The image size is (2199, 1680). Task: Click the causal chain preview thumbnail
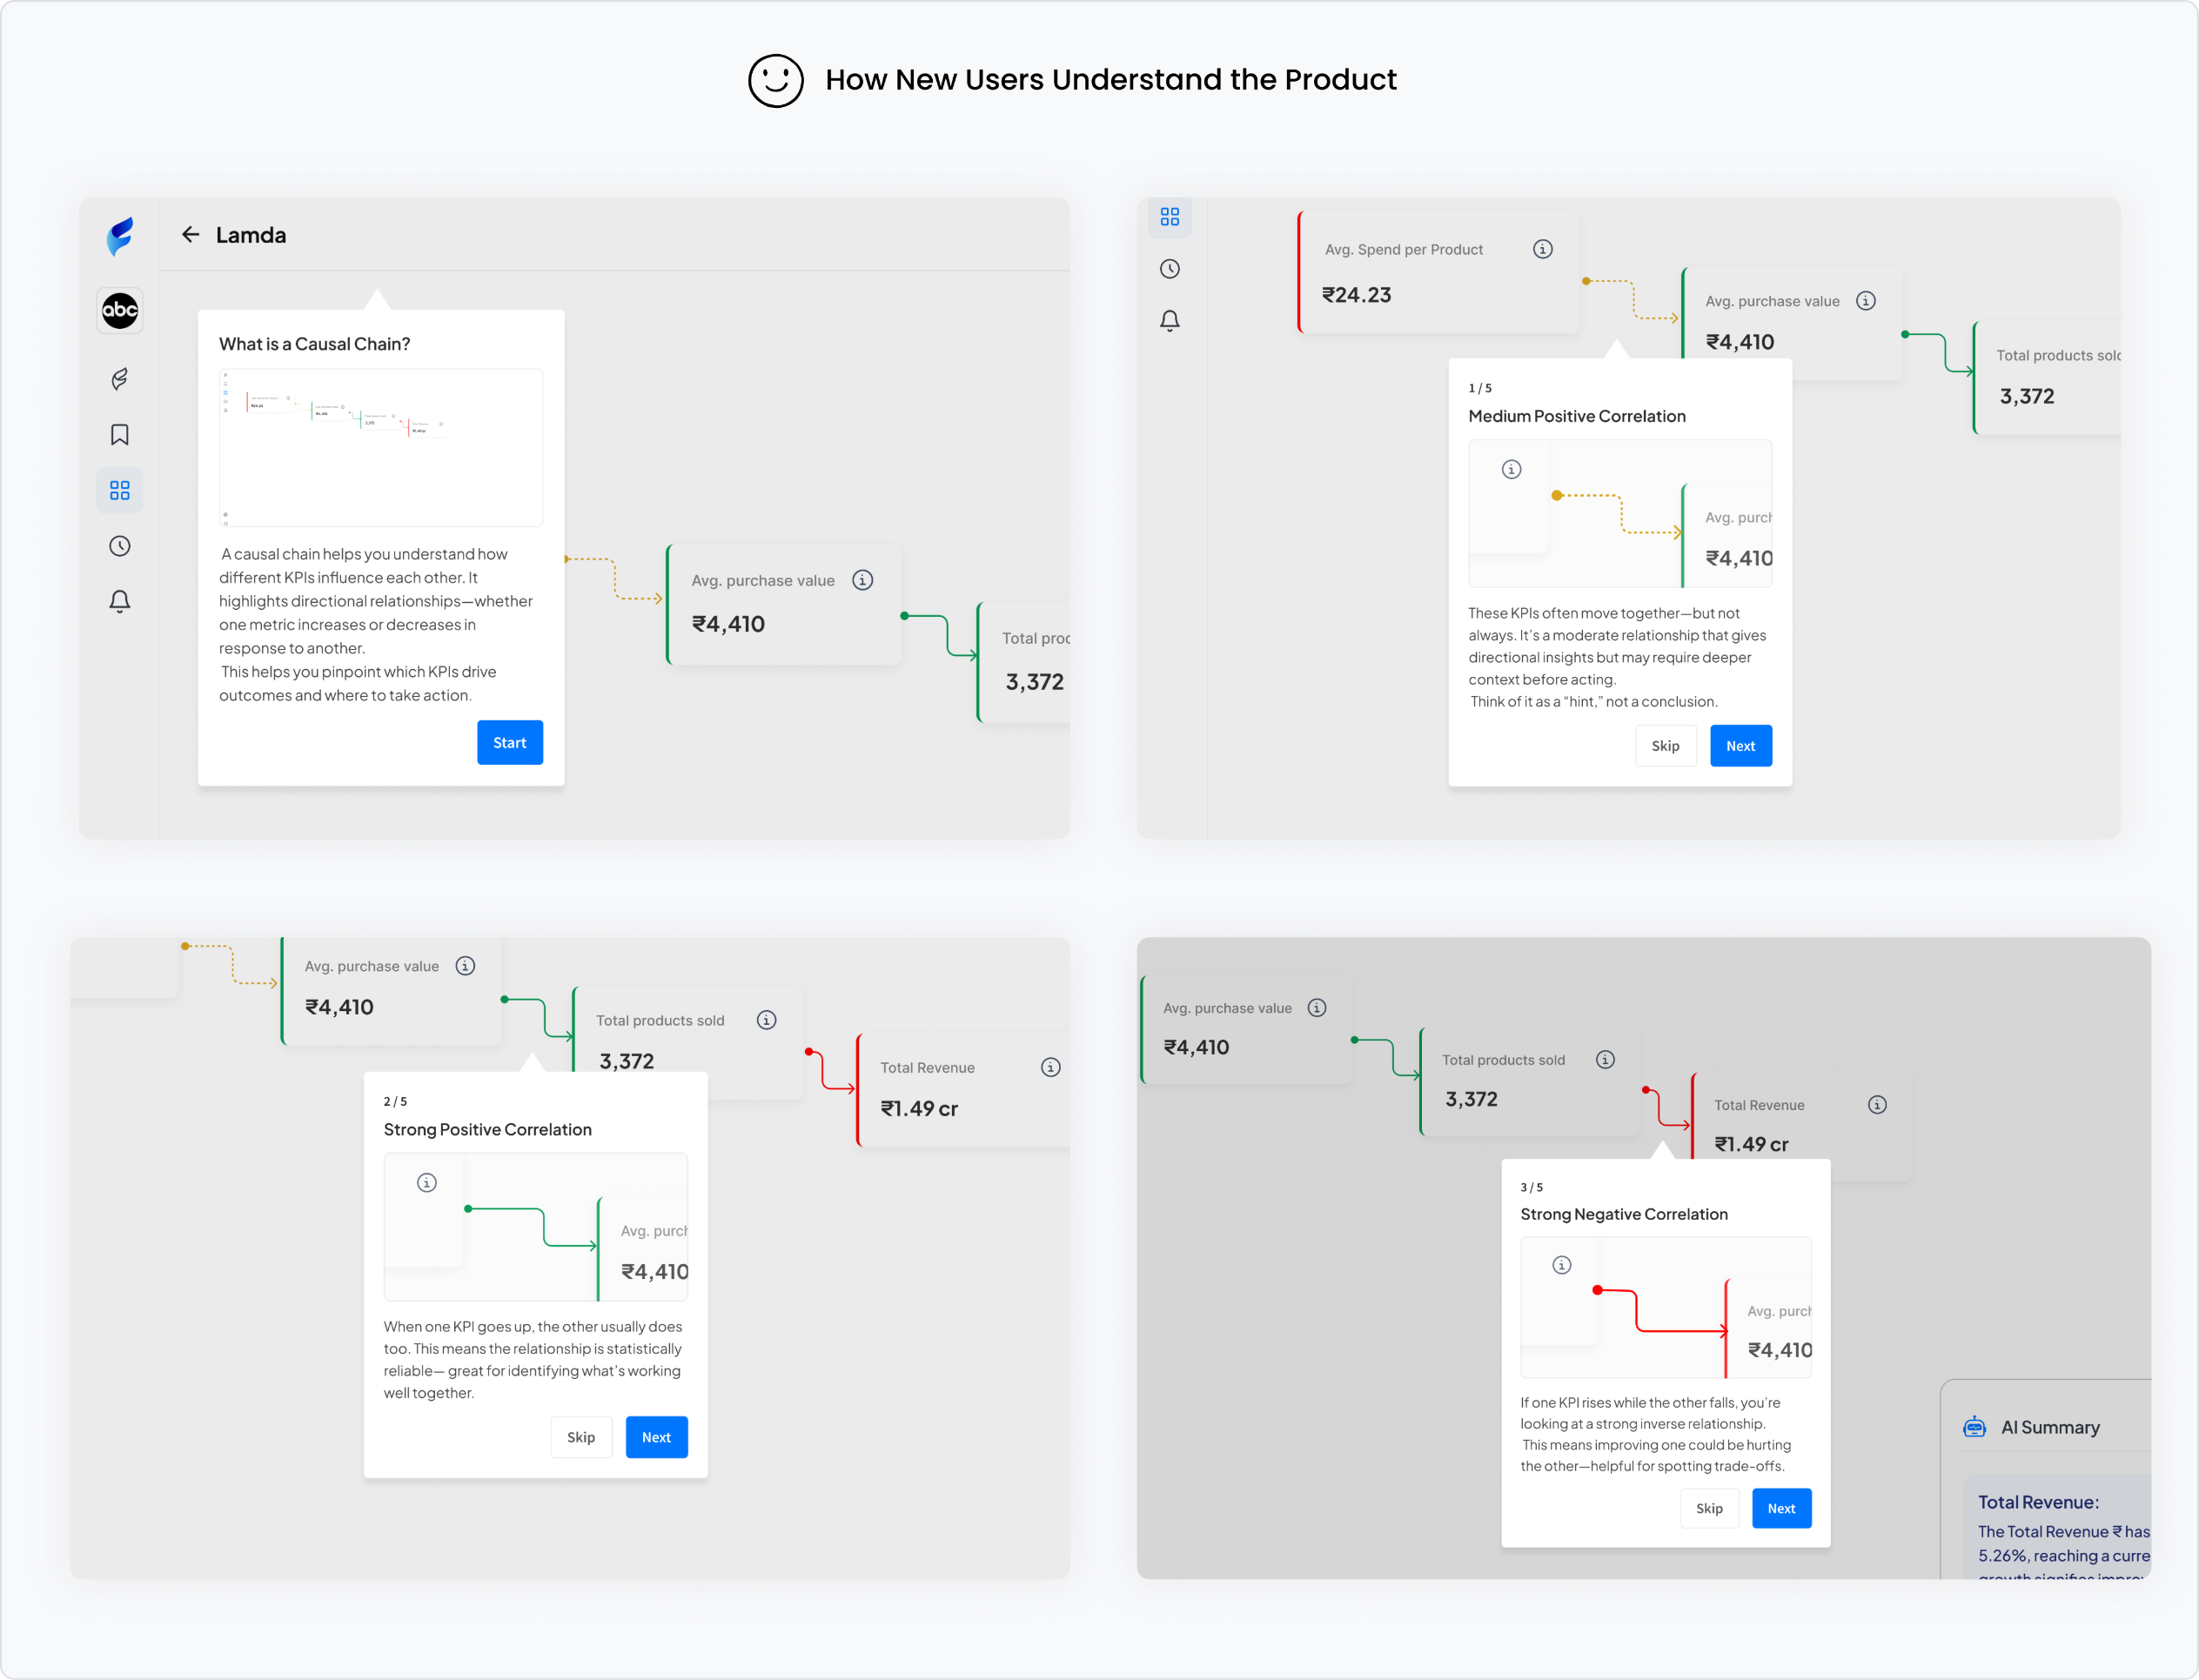point(381,447)
